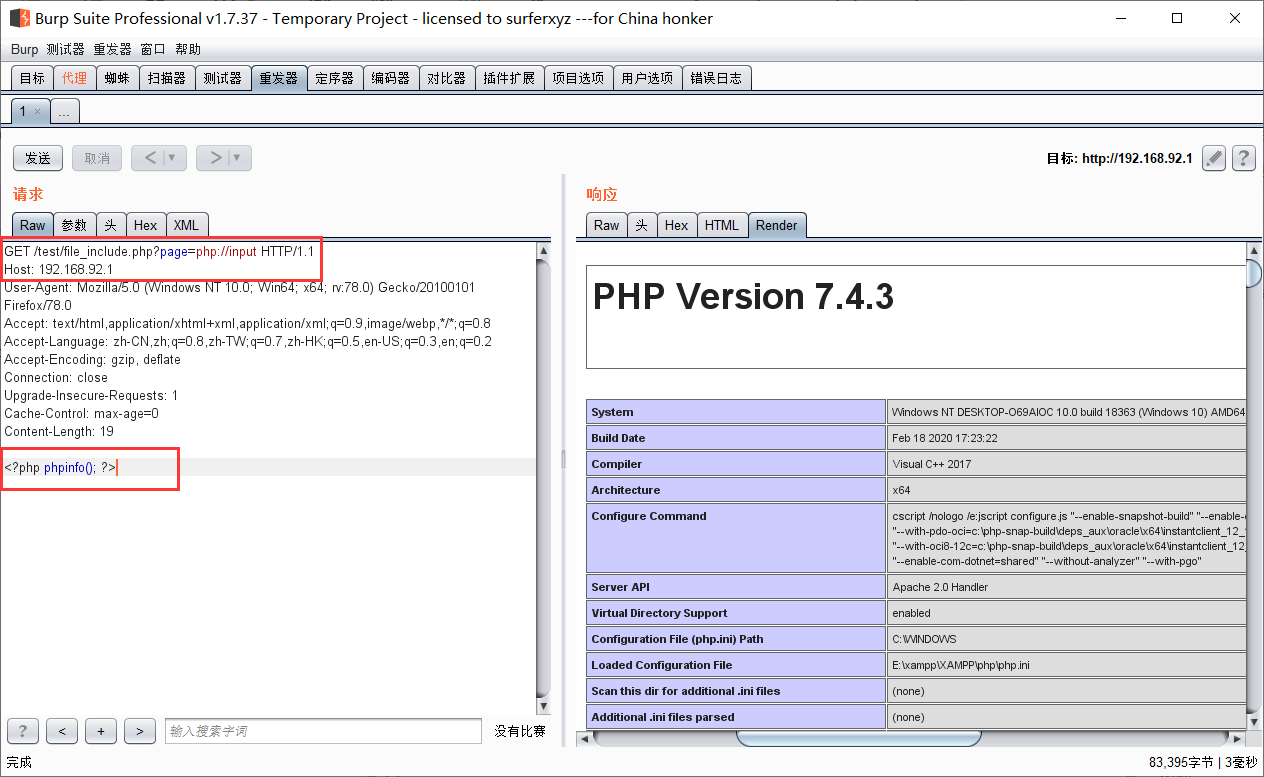Select response Render tab
The width and height of the screenshot is (1264, 777).
pos(777,225)
